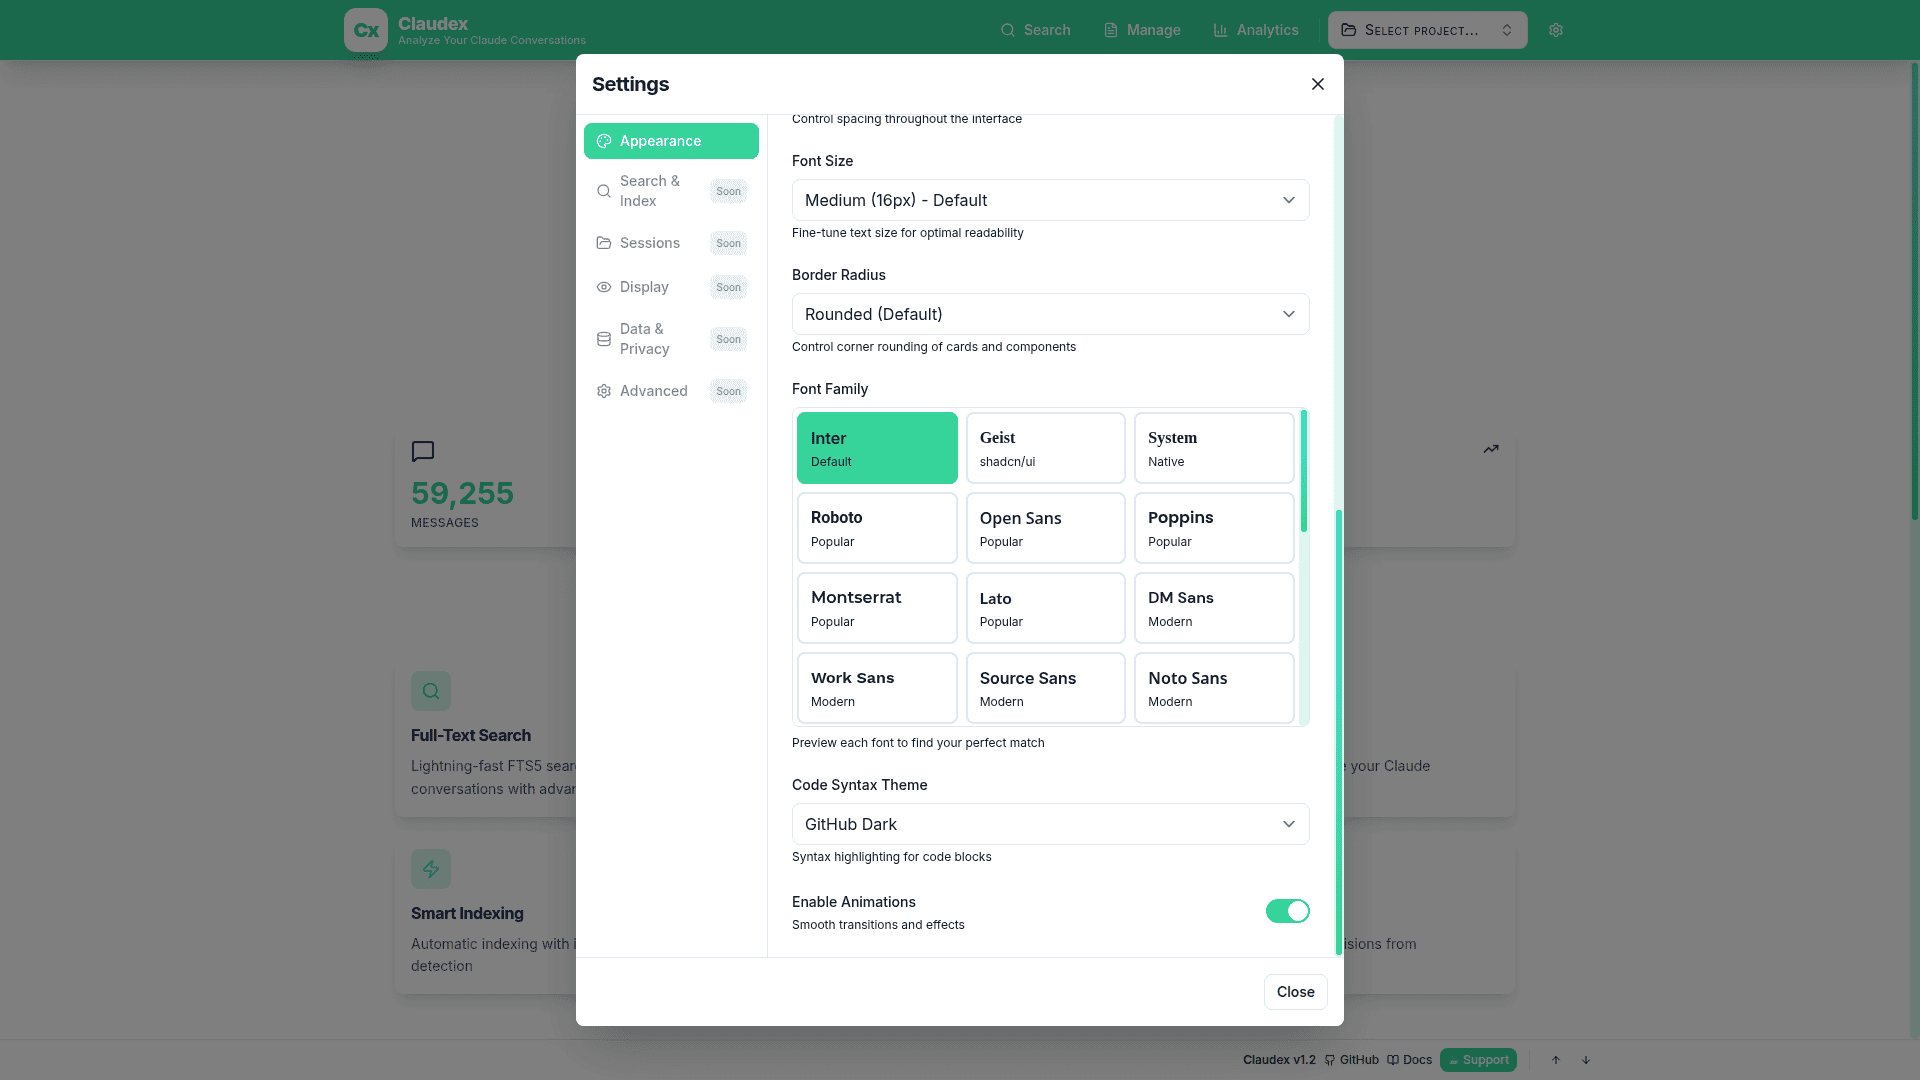Open the Code Syntax Theme dropdown
Image resolution: width=1920 pixels, height=1080 pixels.
[x=1050, y=824]
